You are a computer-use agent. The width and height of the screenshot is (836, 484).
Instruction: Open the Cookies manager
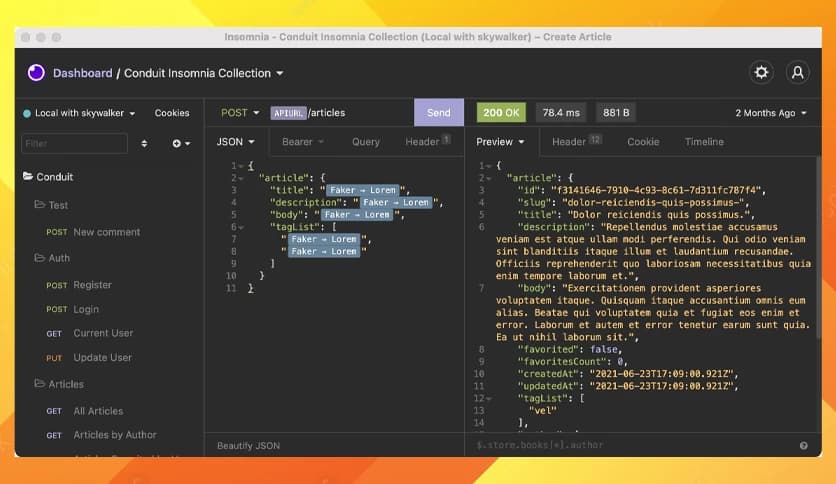point(172,113)
